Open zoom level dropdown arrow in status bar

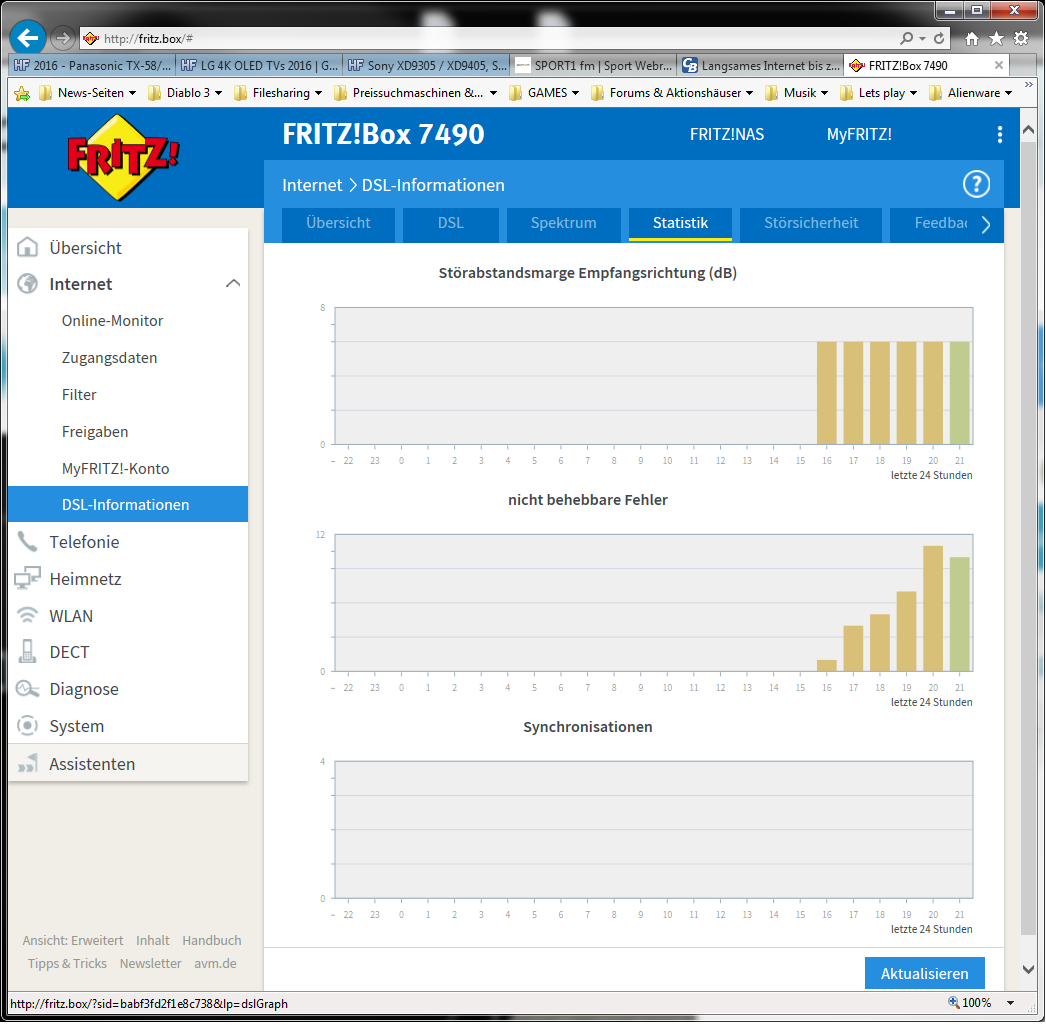point(1011,1003)
